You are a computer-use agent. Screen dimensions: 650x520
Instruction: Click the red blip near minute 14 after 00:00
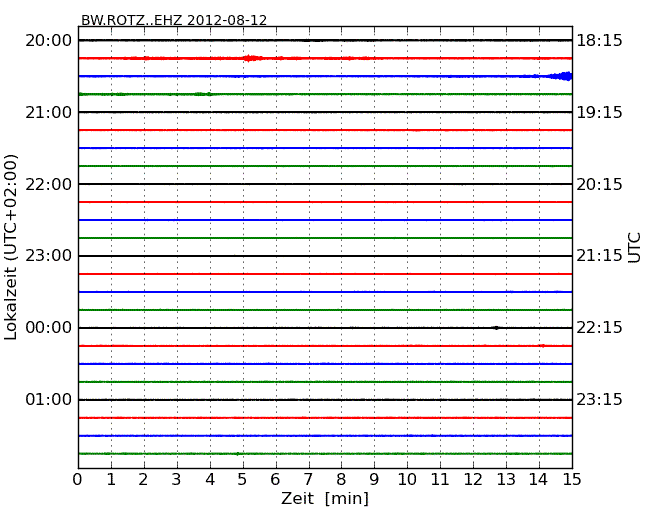point(542,345)
